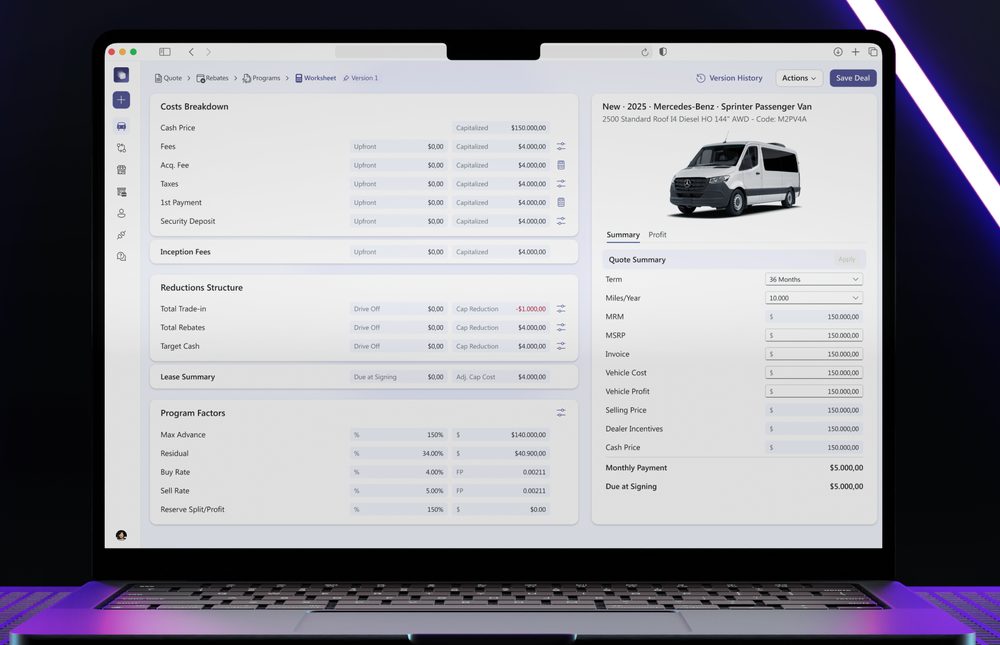
Task: Open the Miles/Year dropdown showing 10,000
Action: click(x=814, y=298)
